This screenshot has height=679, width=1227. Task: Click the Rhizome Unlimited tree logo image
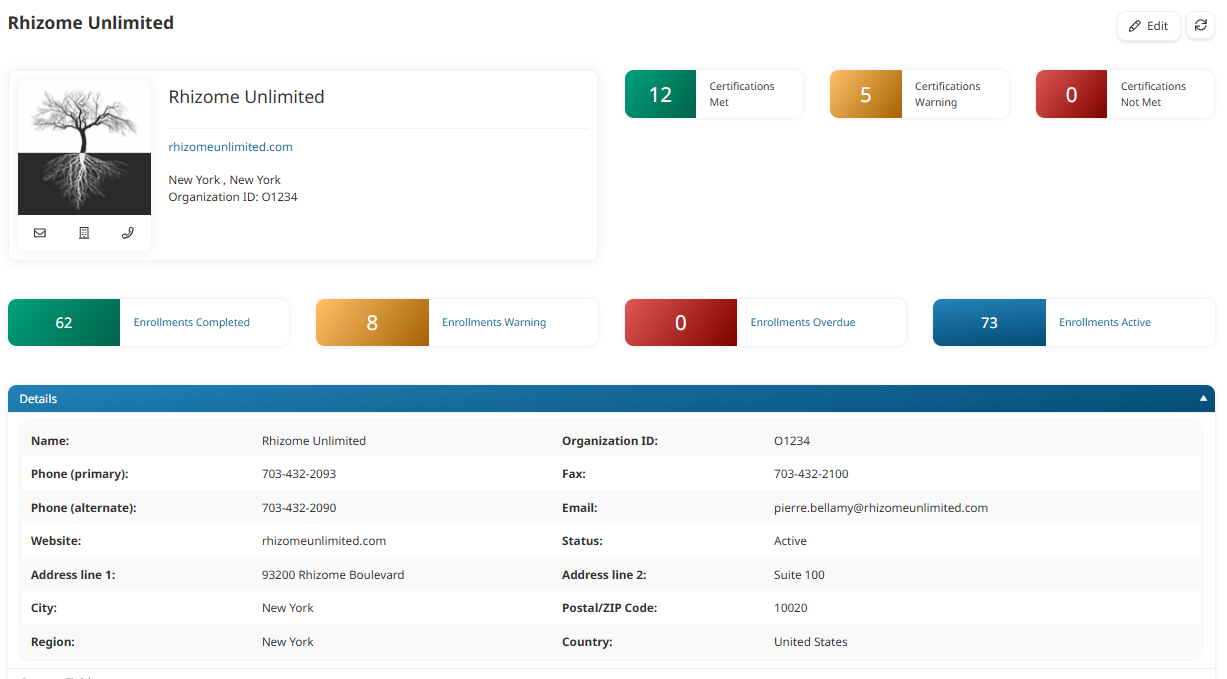(x=84, y=148)
